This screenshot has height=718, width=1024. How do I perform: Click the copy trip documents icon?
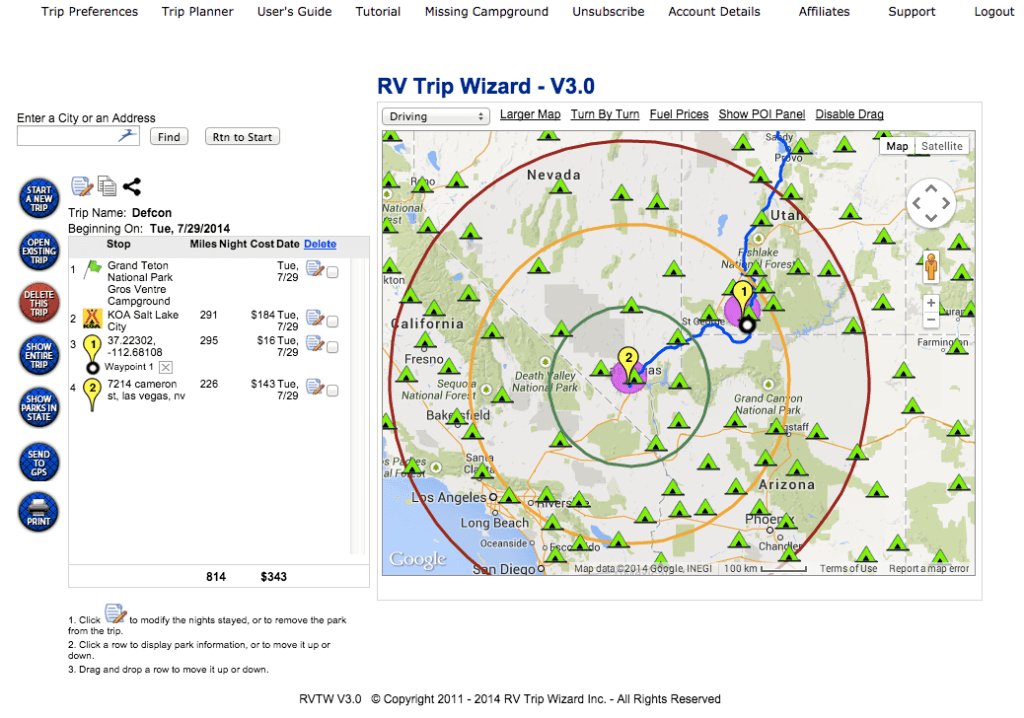pyautogui.click(x=107, y=186)
